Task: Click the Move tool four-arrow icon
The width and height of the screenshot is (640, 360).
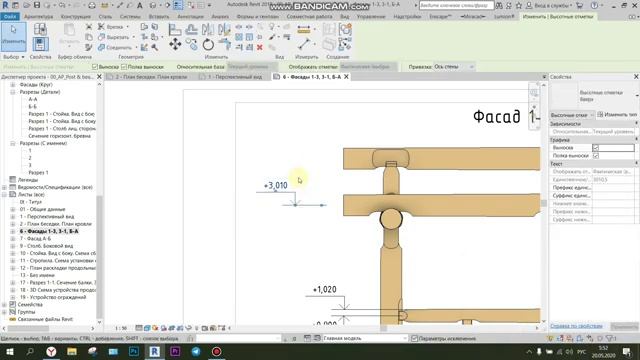Action: [175, 44]
